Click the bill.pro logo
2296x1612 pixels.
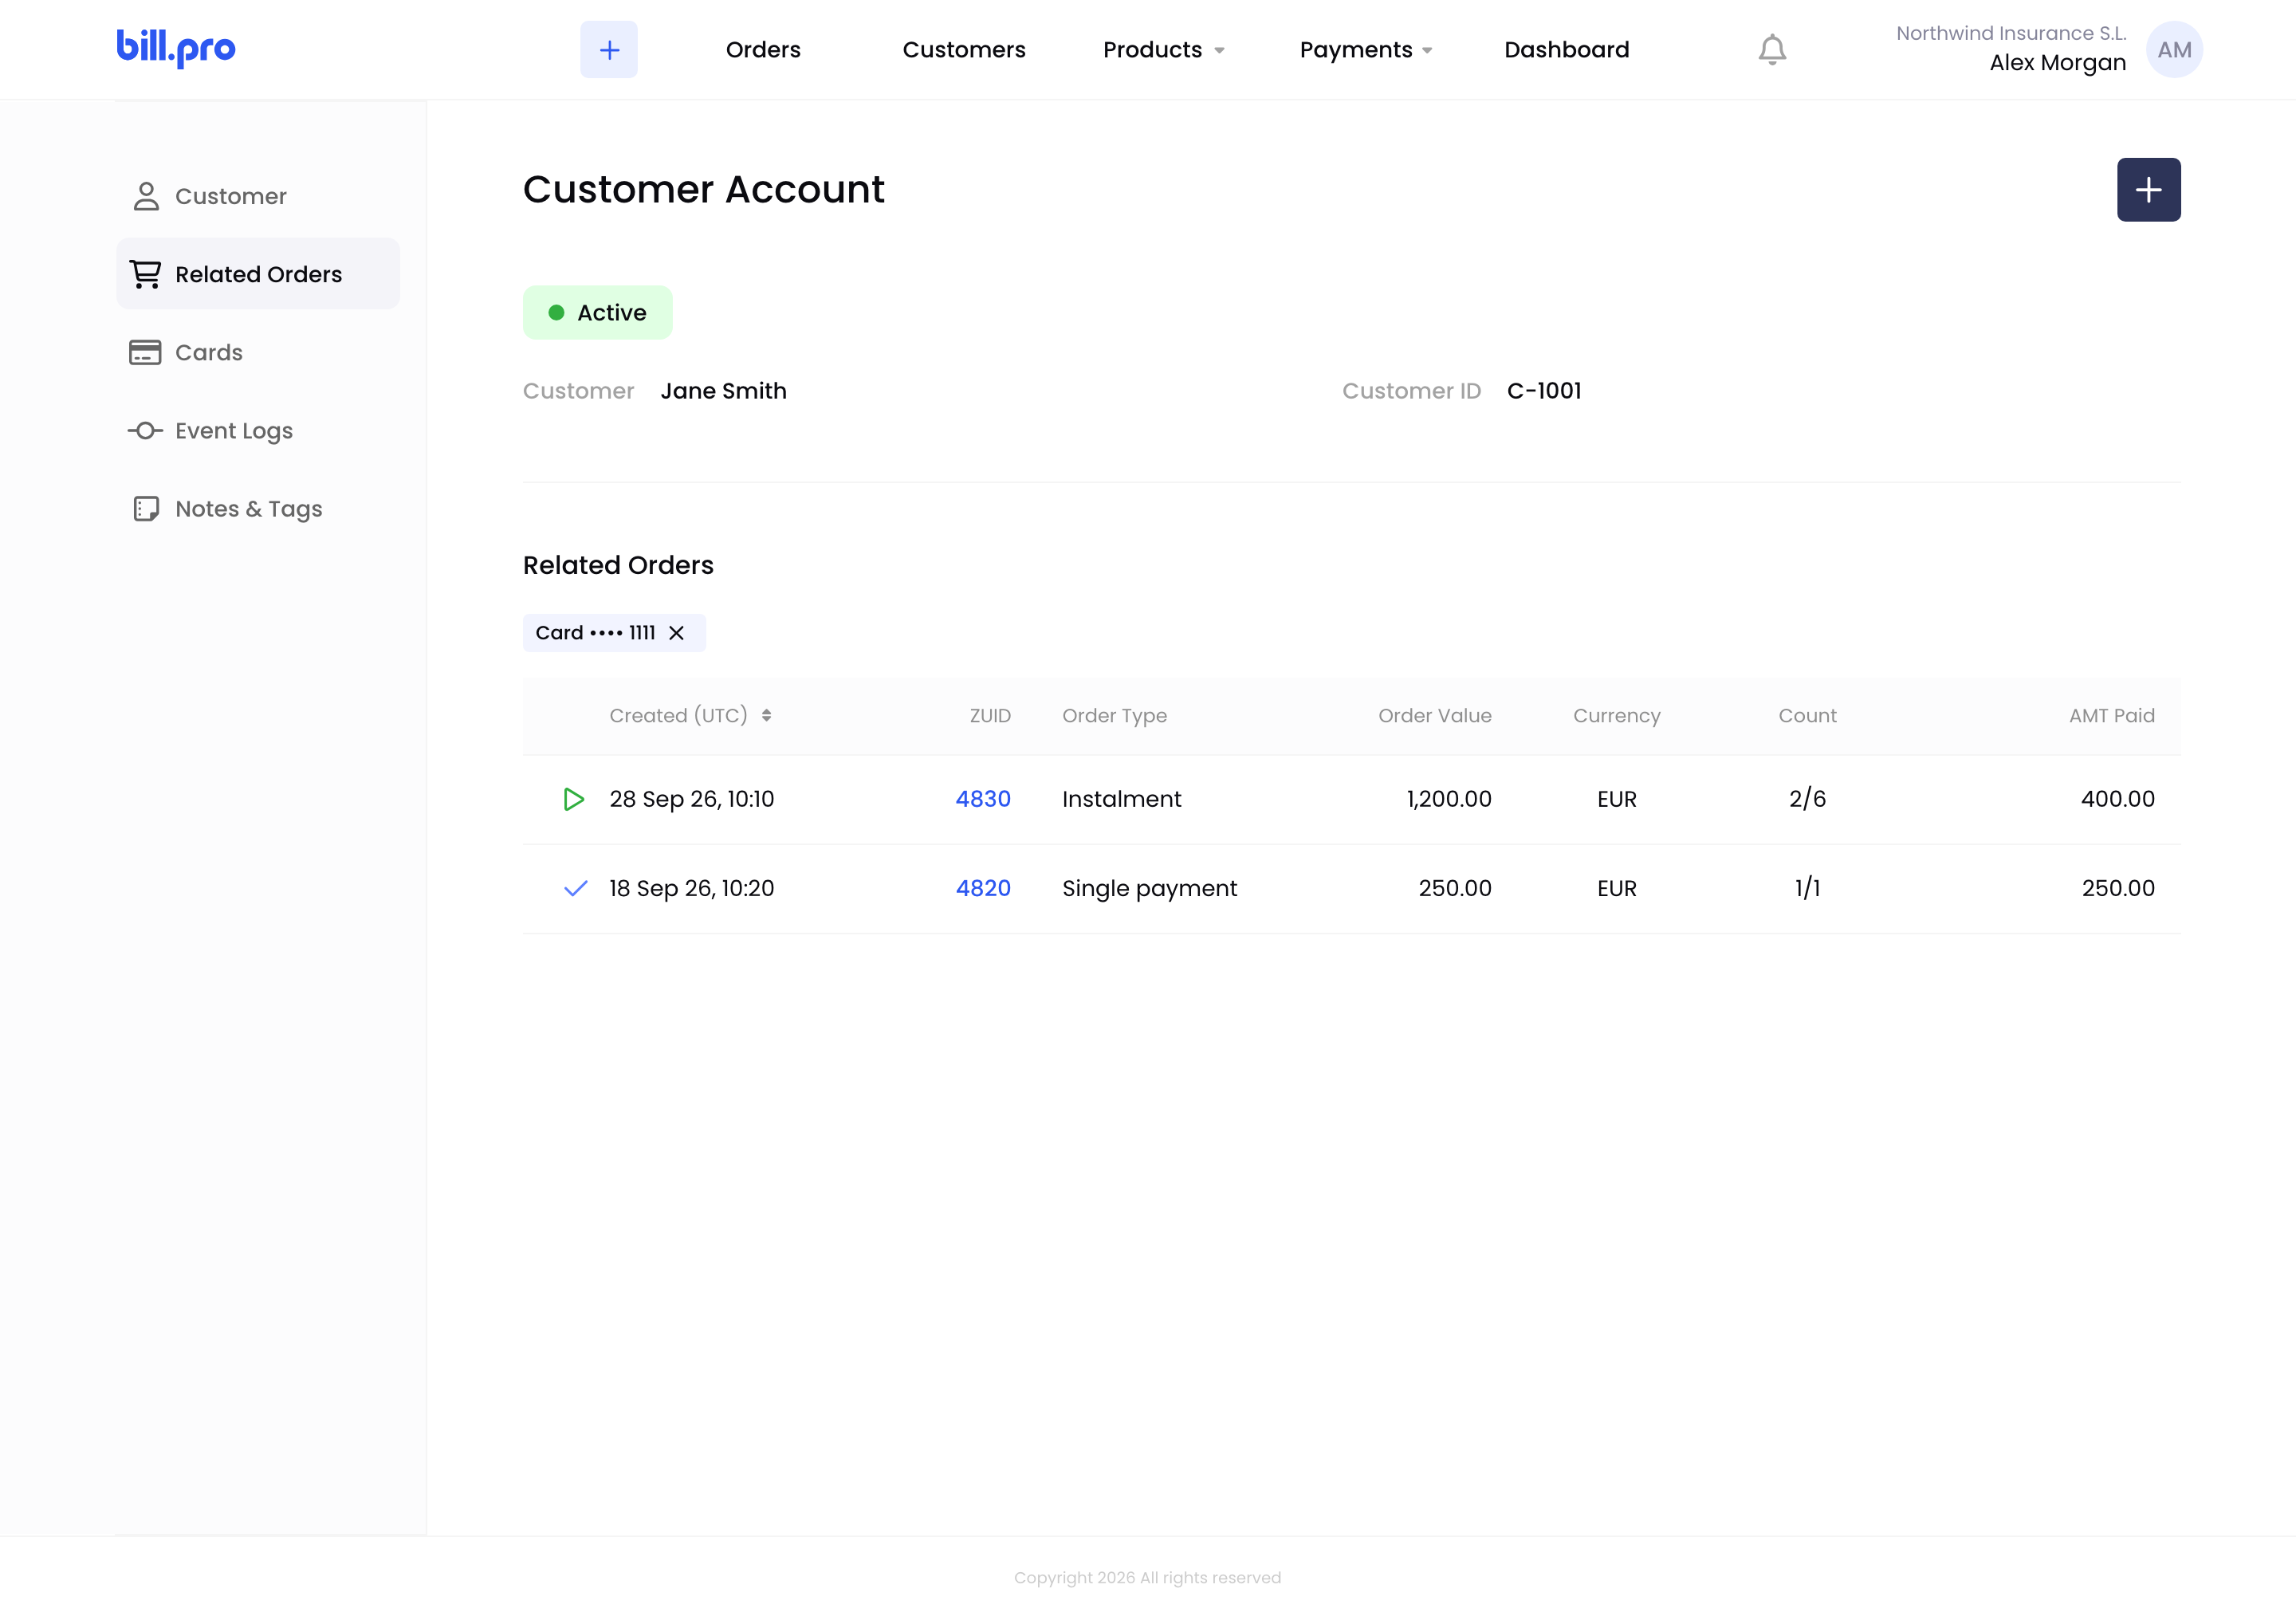[176, 48]
